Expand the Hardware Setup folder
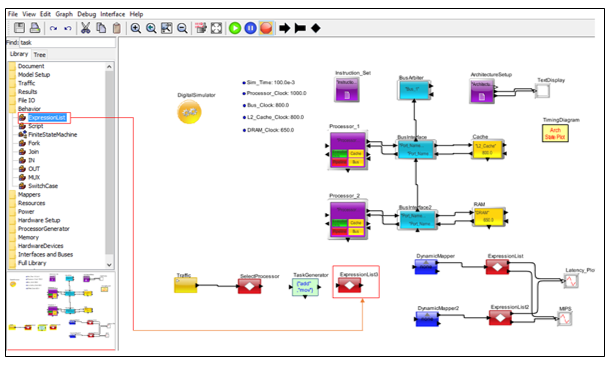The image size is (613, 365). [39, 220]
